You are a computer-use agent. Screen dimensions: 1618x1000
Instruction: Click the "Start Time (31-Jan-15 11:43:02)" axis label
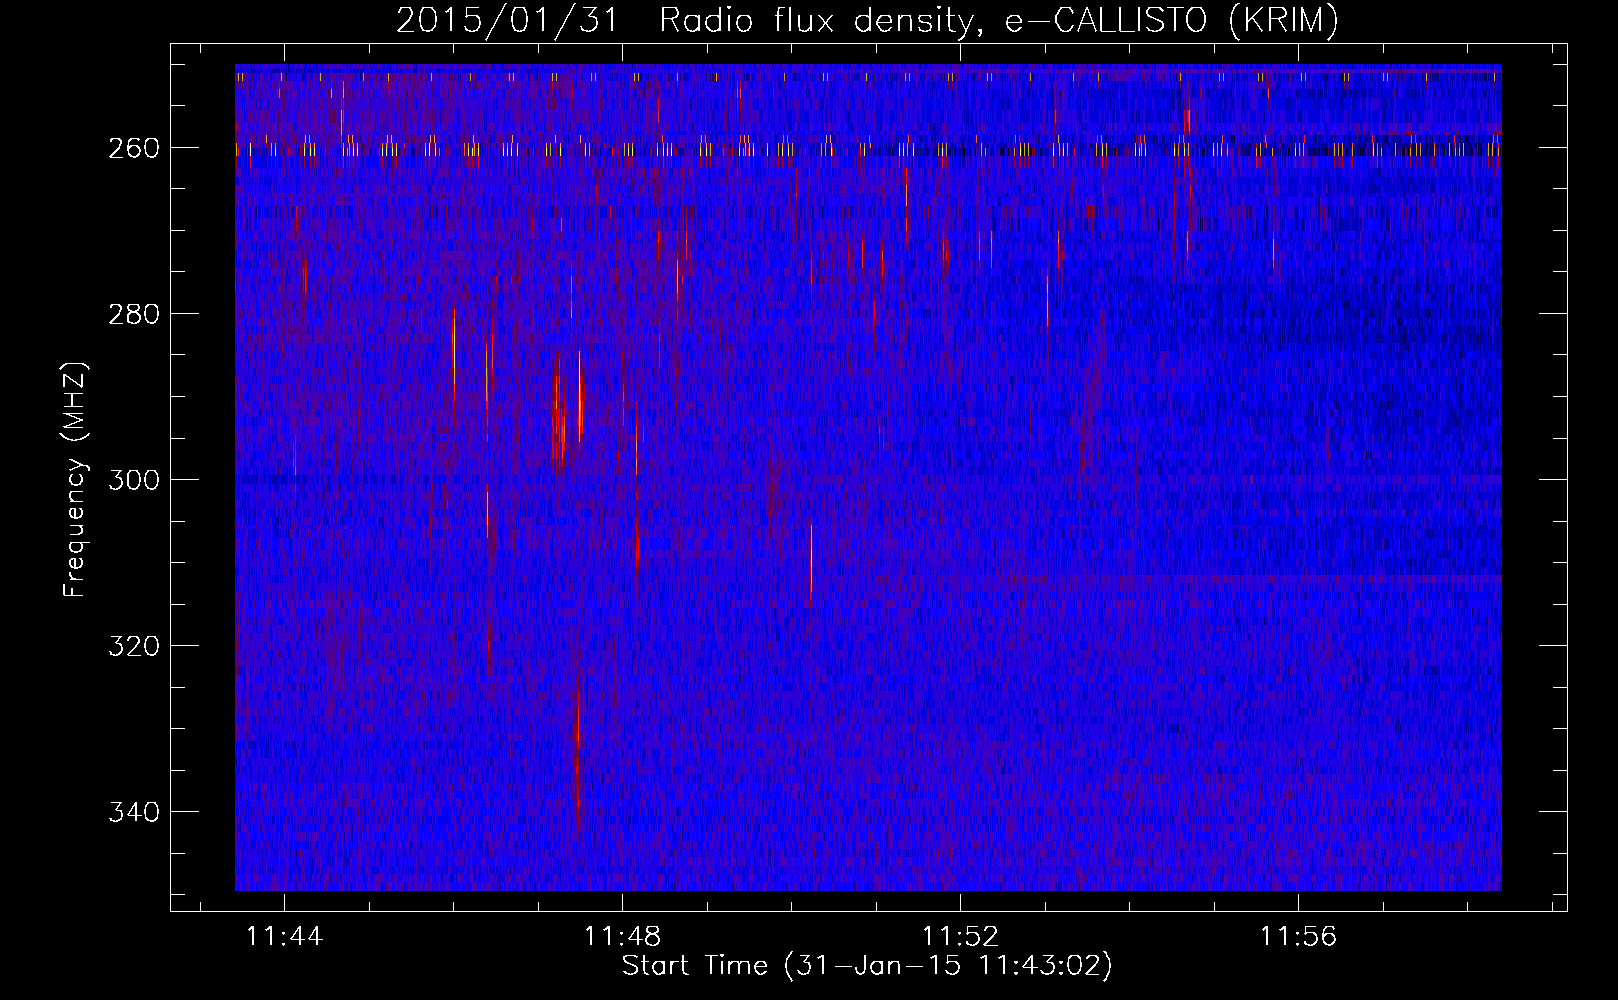tap(867, 966)
